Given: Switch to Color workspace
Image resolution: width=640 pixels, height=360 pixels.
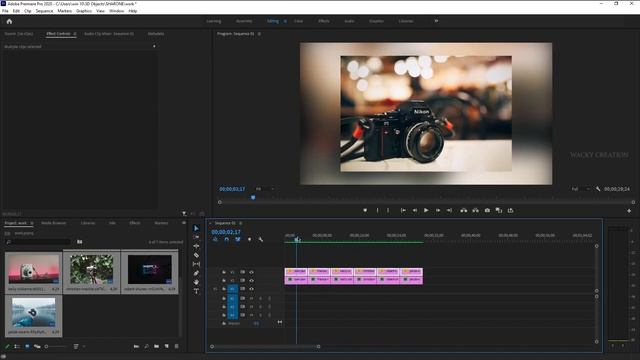Looking at the screenshot, I should click(x=298, y=21).
